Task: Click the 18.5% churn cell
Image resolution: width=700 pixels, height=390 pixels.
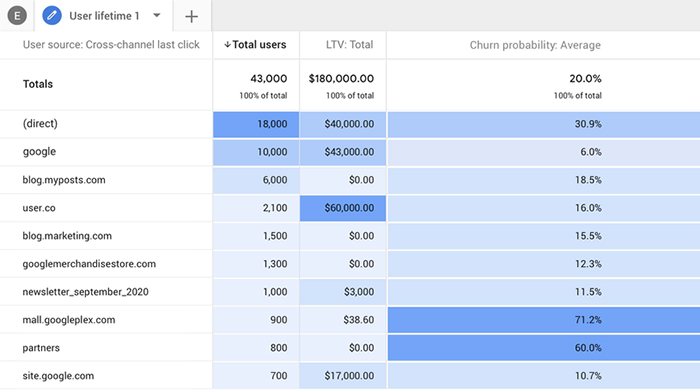Action: pyautogui.click(x=544, y=180)
